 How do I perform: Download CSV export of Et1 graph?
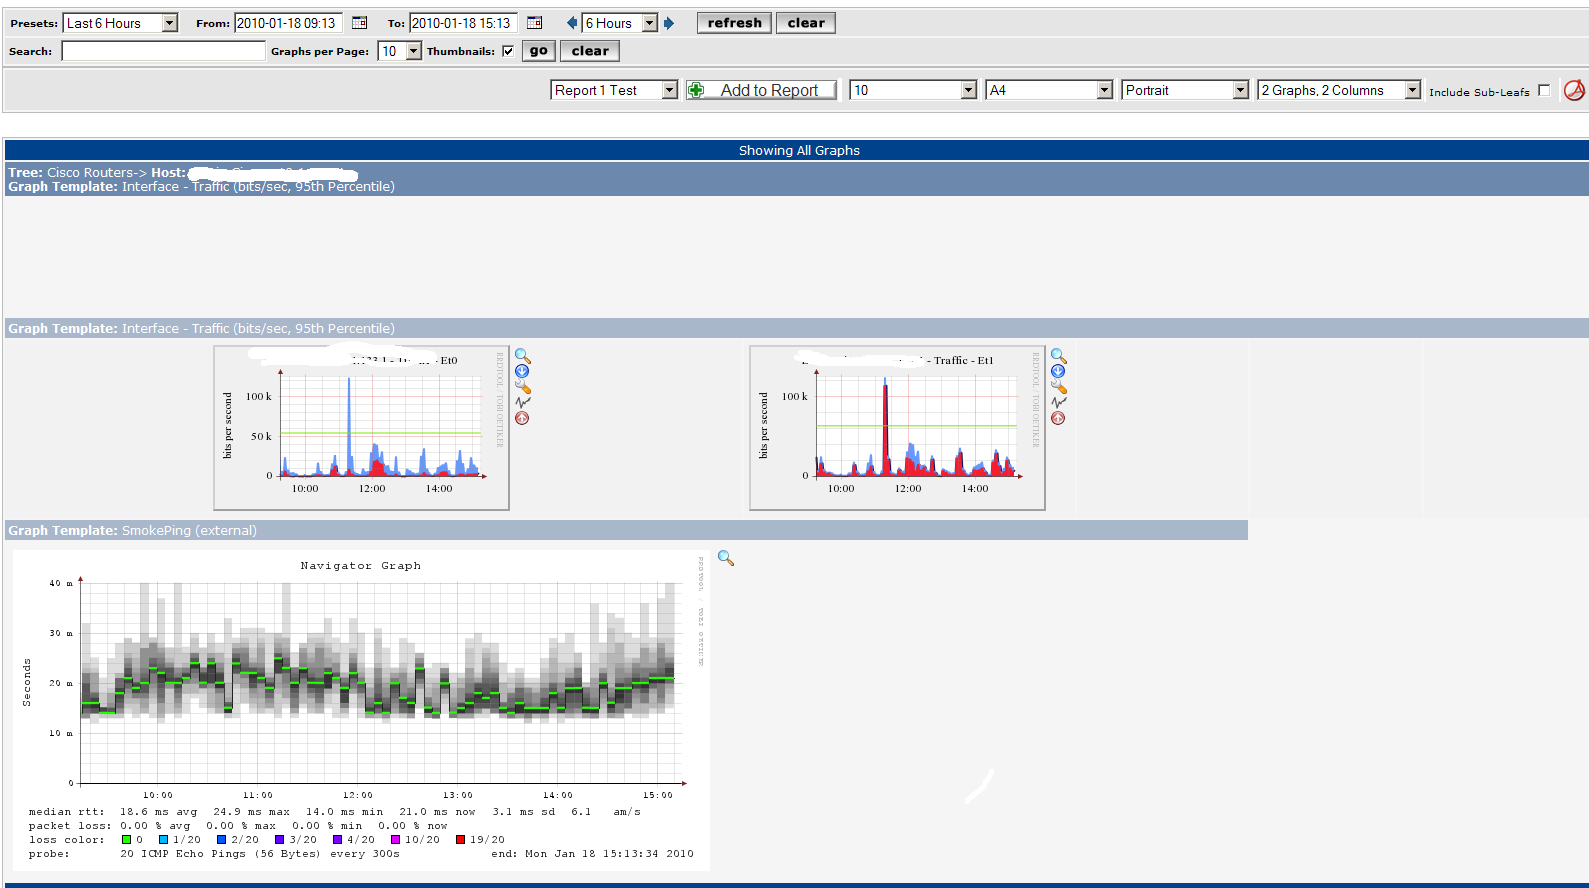tap(1058, 371)
